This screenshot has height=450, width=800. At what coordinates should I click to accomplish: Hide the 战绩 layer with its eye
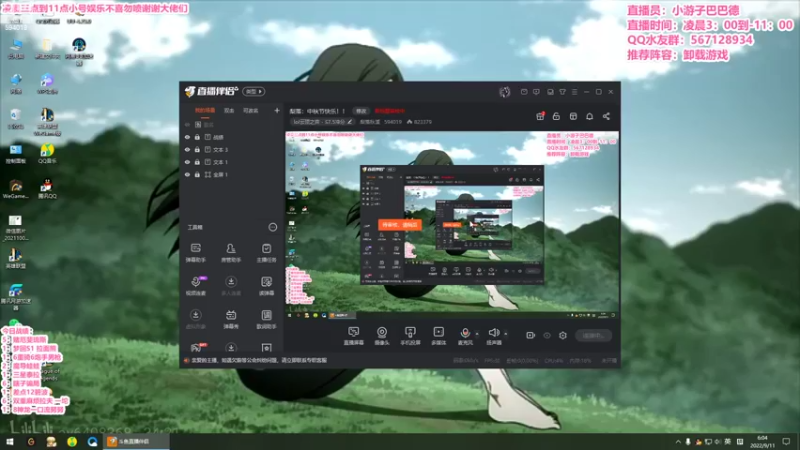pyautogui.click(x=187, y=137)
